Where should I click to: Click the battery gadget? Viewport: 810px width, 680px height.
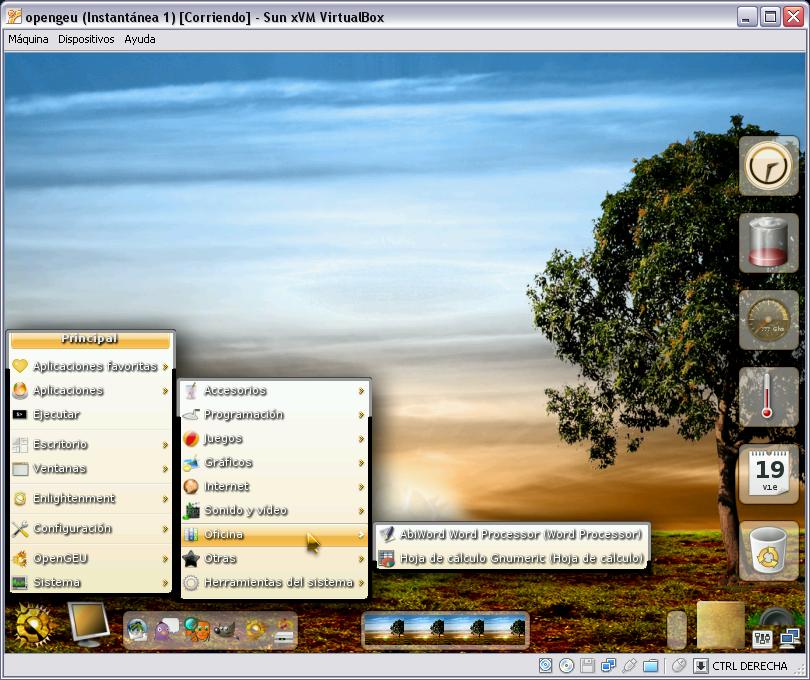(x=769, y=243)
